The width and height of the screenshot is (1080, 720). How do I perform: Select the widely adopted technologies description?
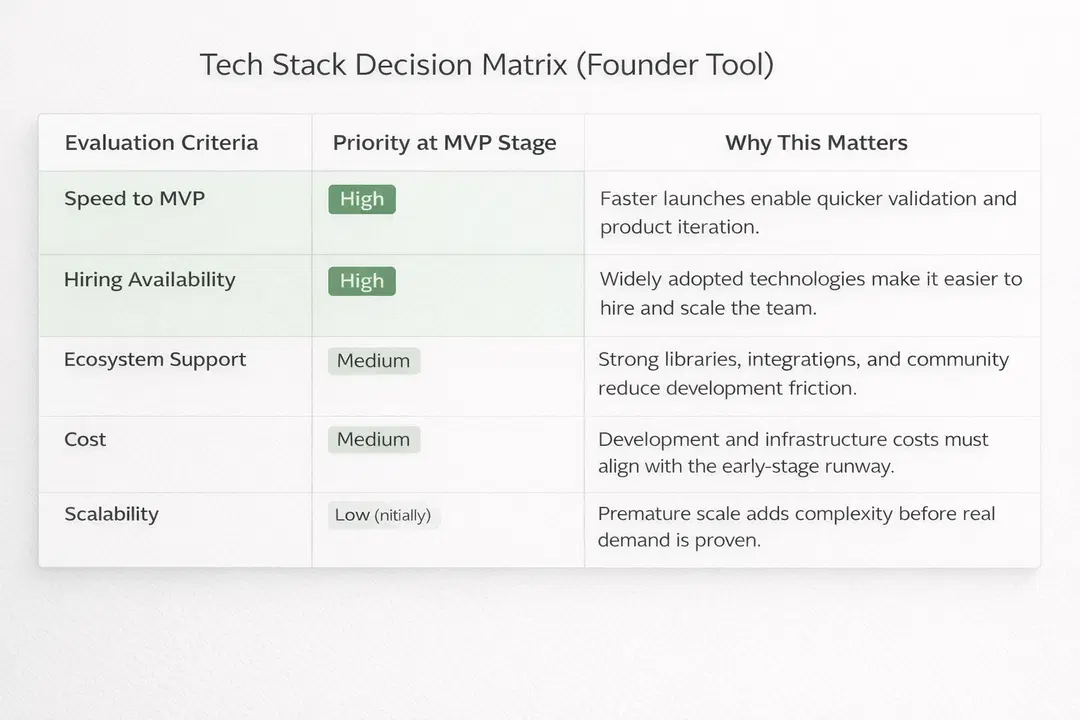point(810,294)
